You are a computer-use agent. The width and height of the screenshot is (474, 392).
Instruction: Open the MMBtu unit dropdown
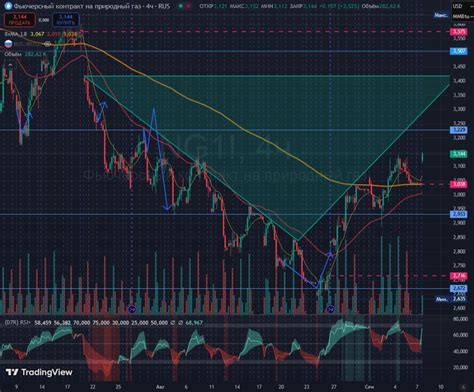tap(462, 16)
